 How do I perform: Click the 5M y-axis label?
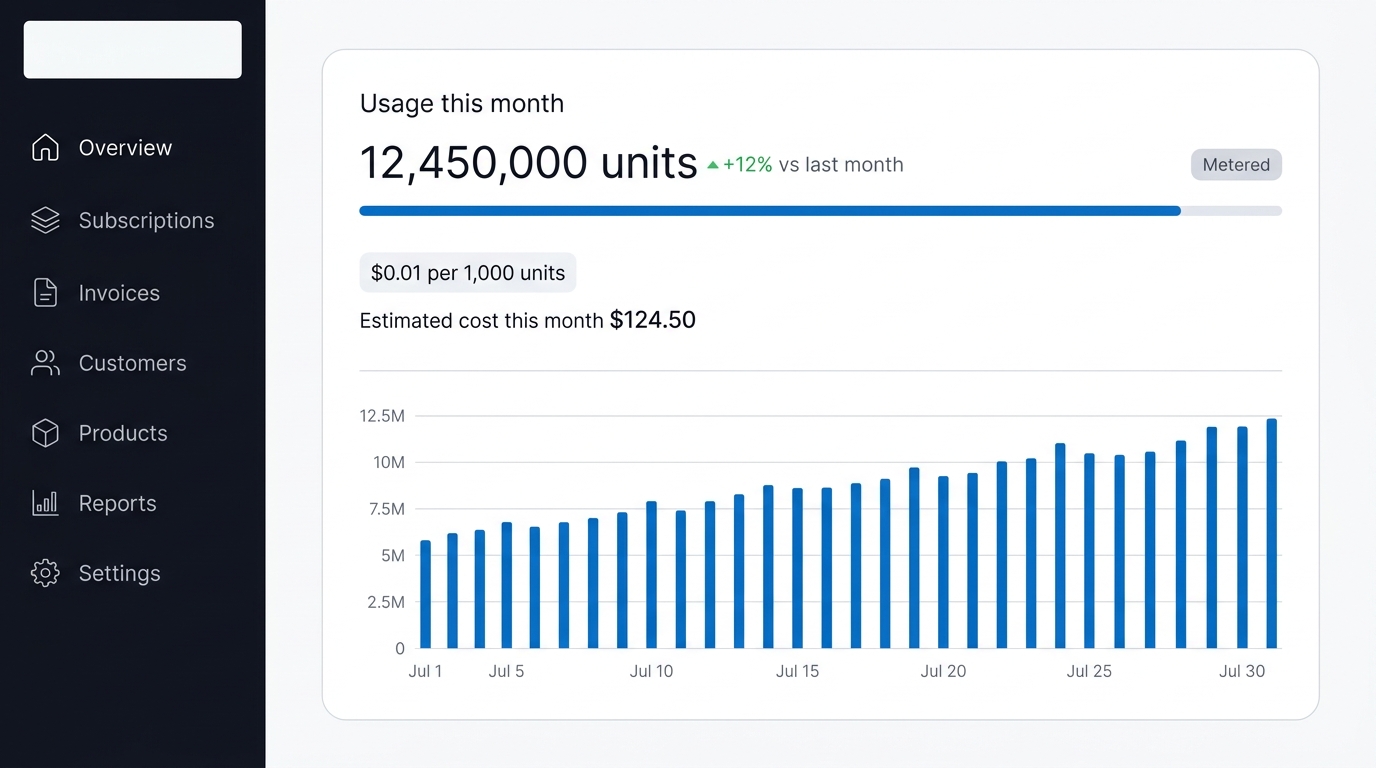[393, 555]
